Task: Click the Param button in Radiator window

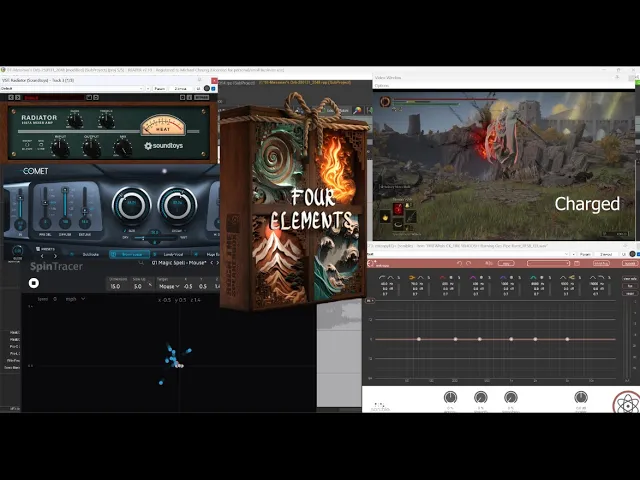Action: [160, 89]
